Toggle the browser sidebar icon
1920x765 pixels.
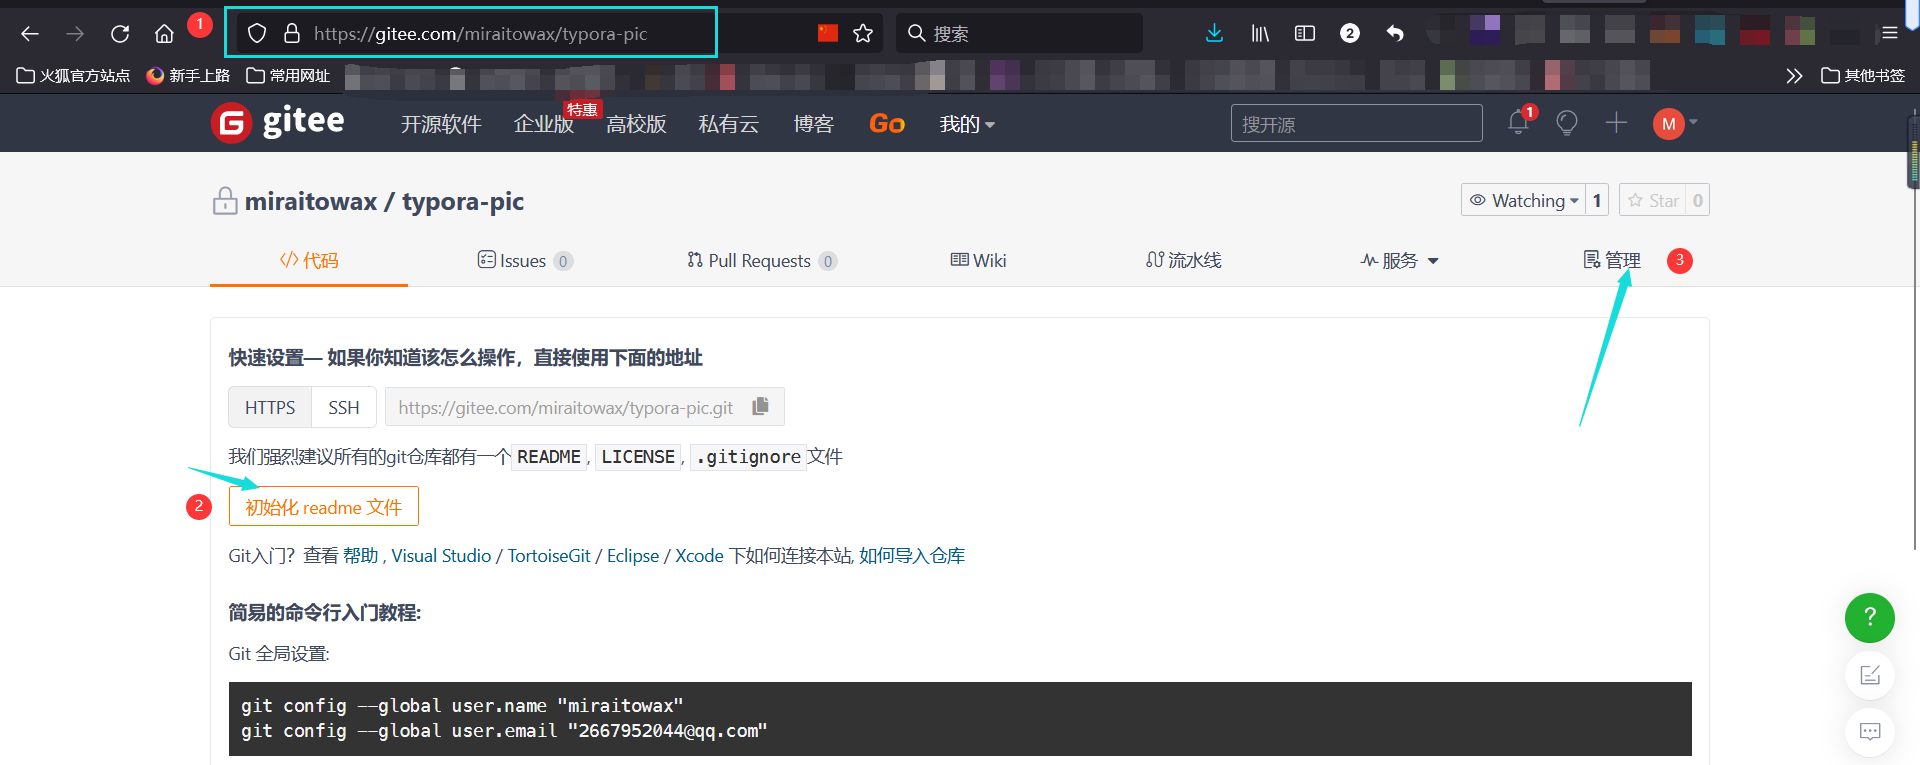click(1305, 34)
